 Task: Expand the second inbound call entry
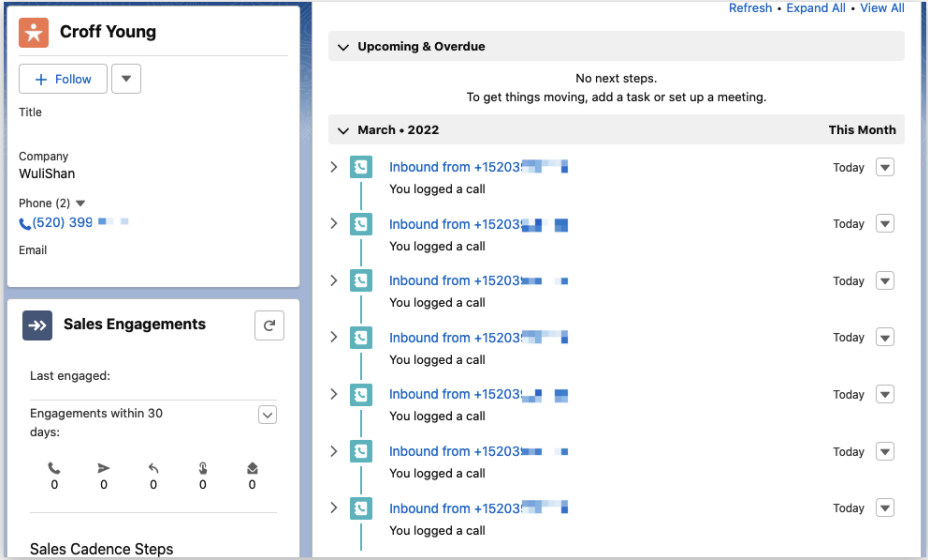point(334,223)
